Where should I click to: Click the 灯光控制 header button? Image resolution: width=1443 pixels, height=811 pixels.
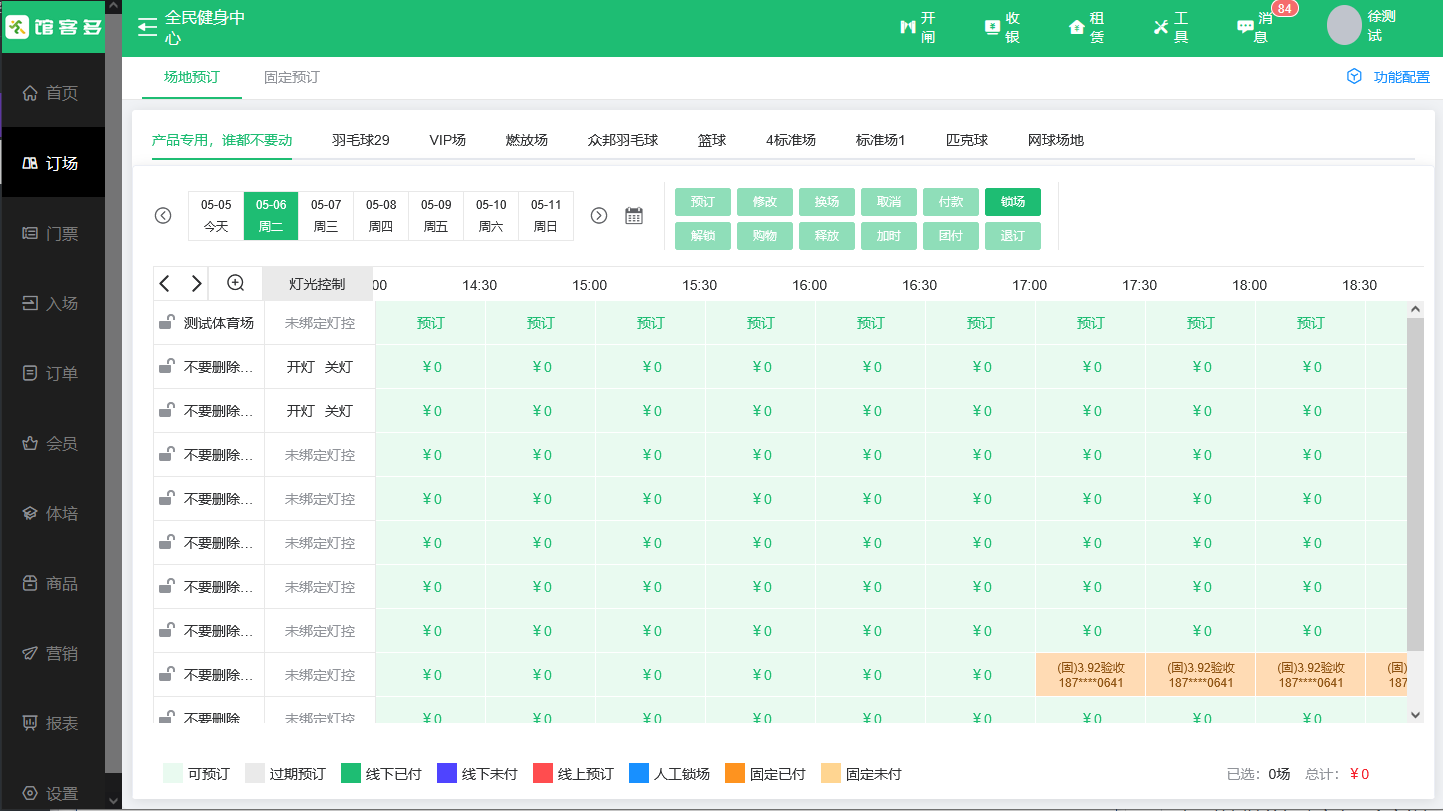(318, 284)
